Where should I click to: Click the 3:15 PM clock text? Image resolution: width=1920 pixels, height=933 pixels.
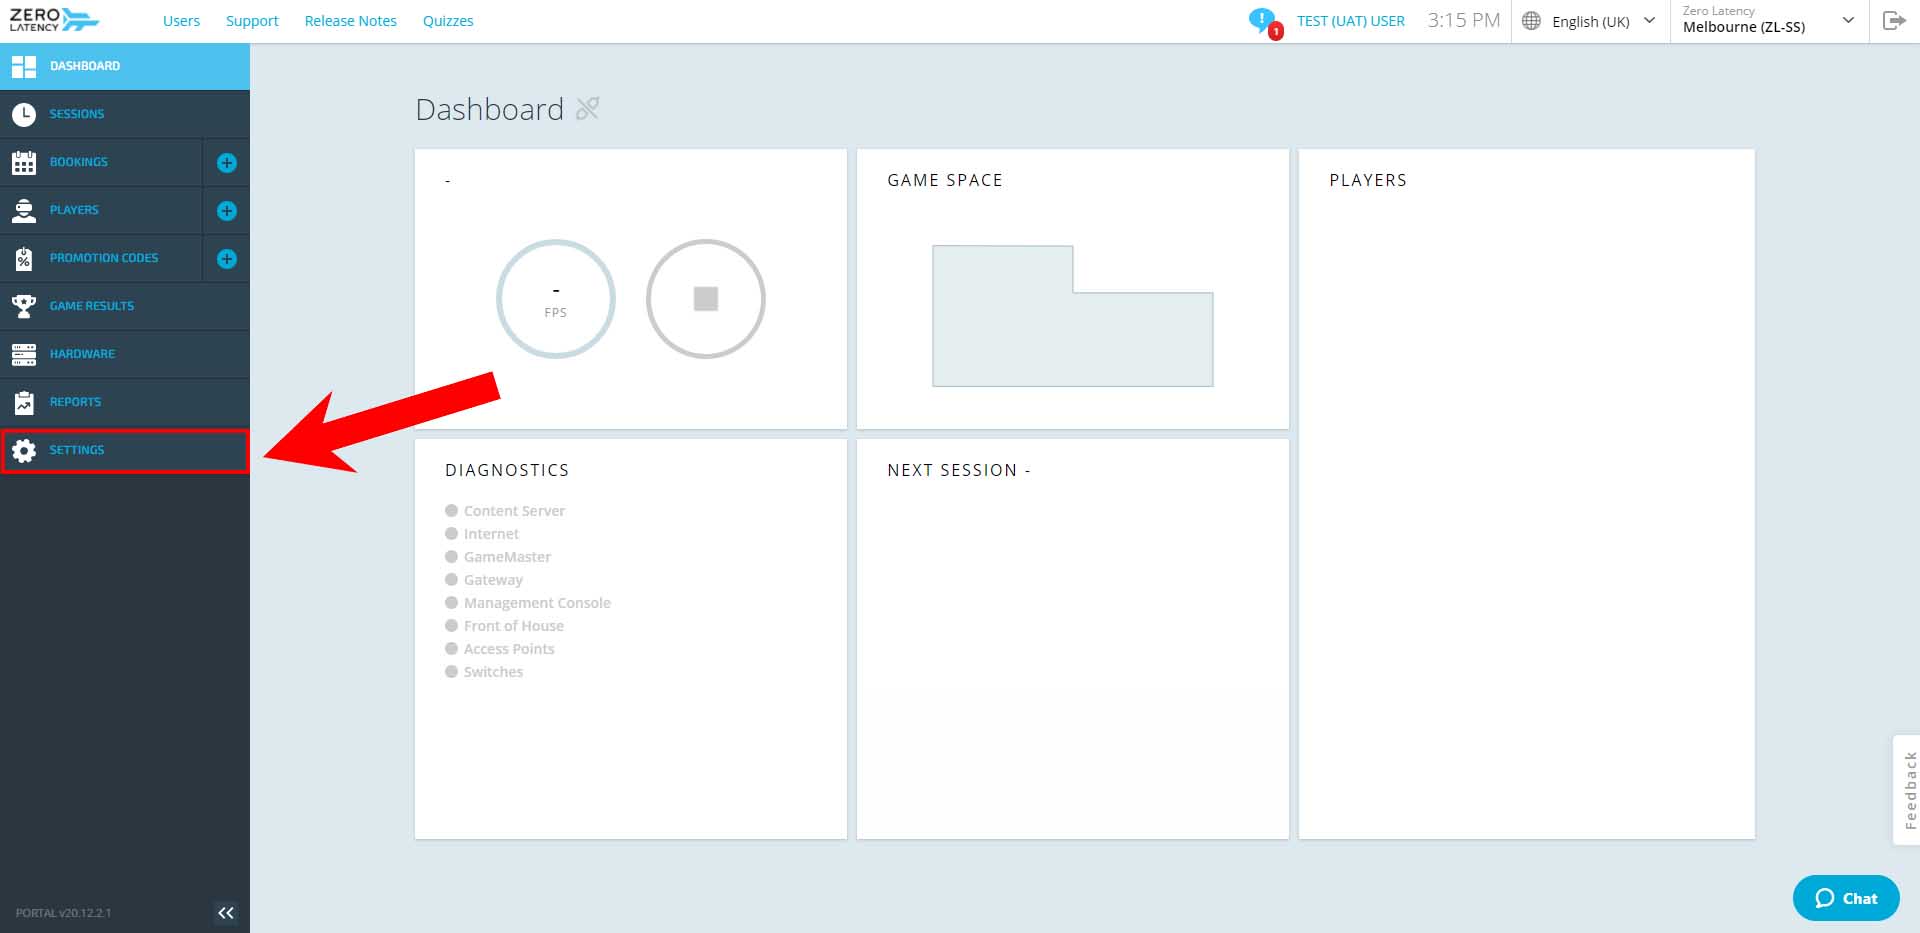tap(1464, 20)
